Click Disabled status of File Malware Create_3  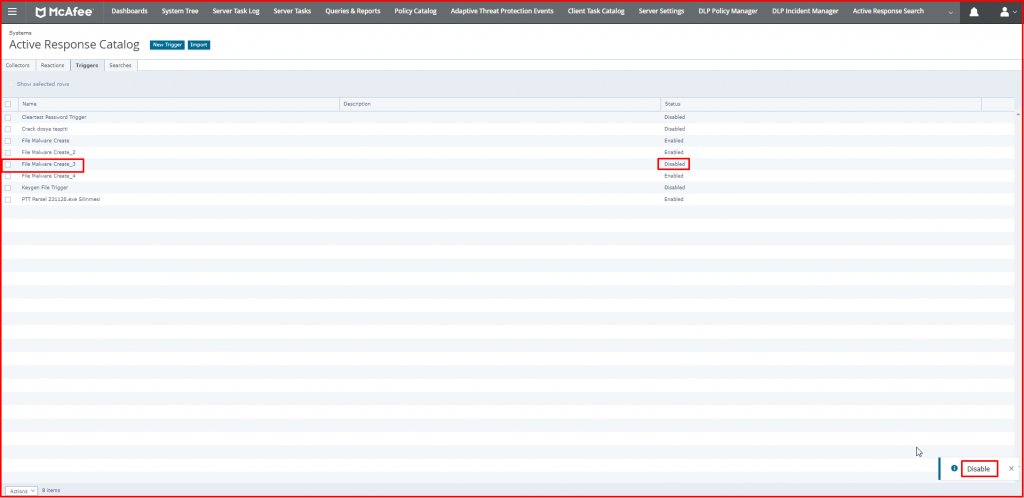[x=675, y=164]
